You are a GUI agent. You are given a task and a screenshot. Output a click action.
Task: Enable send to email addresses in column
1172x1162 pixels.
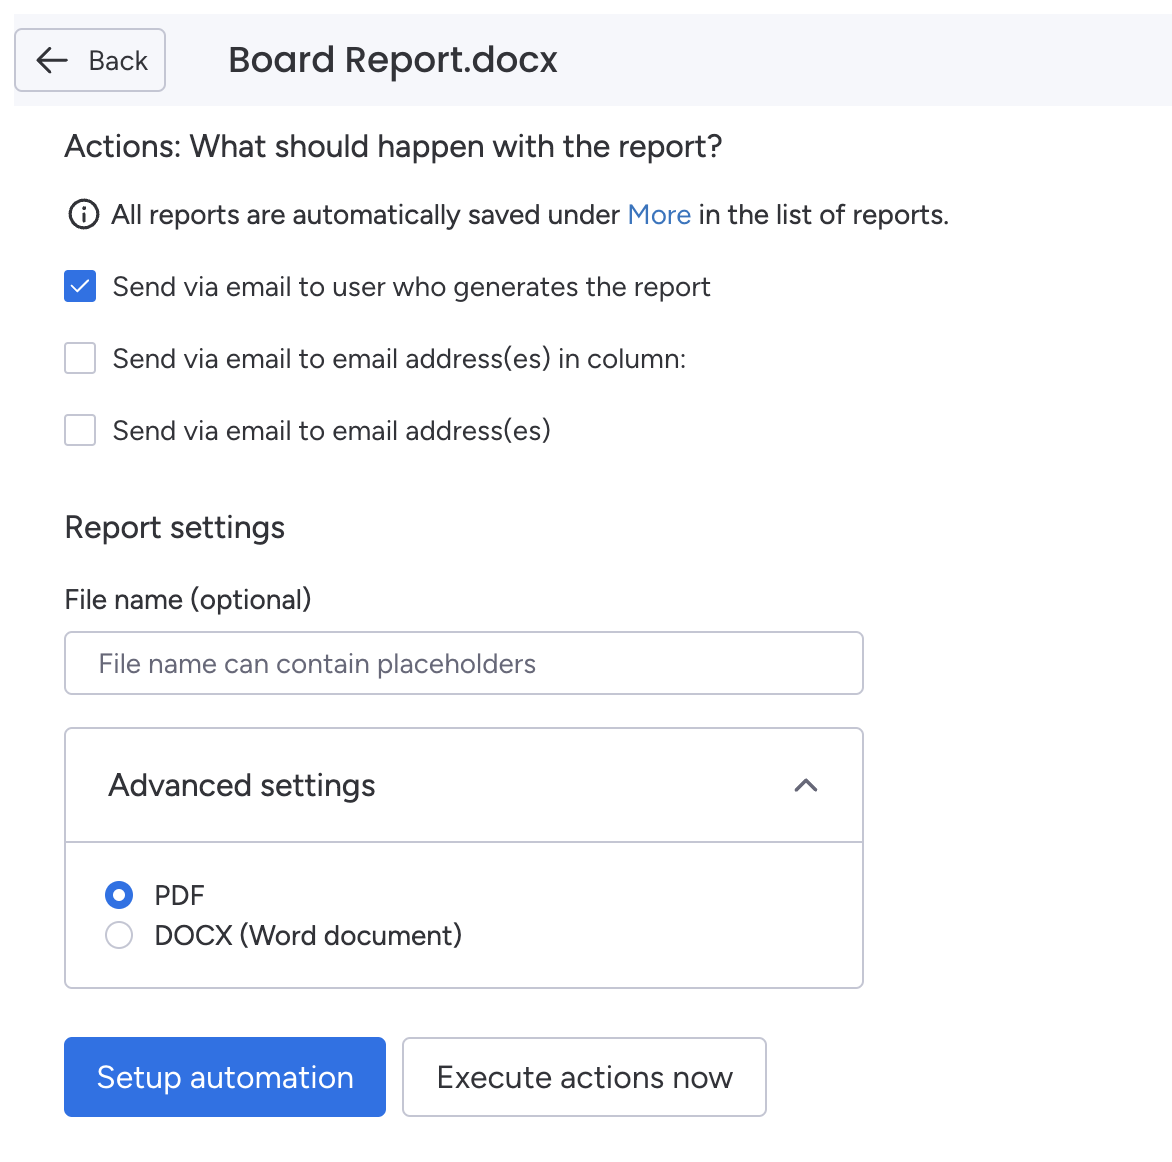80,359
